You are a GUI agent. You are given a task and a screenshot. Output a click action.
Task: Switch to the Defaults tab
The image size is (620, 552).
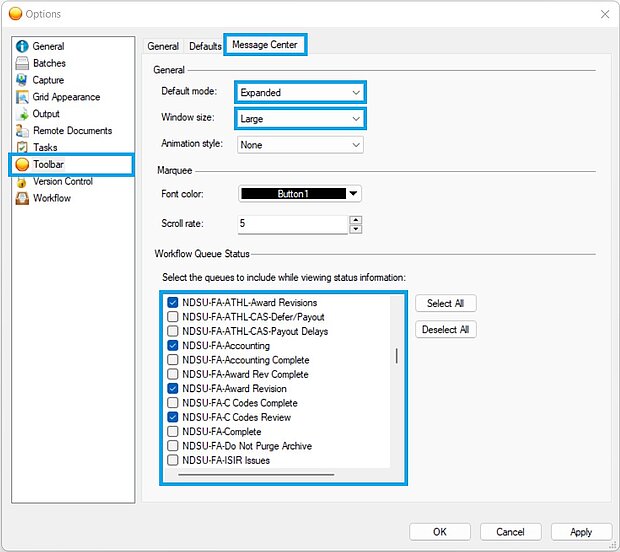205,46
